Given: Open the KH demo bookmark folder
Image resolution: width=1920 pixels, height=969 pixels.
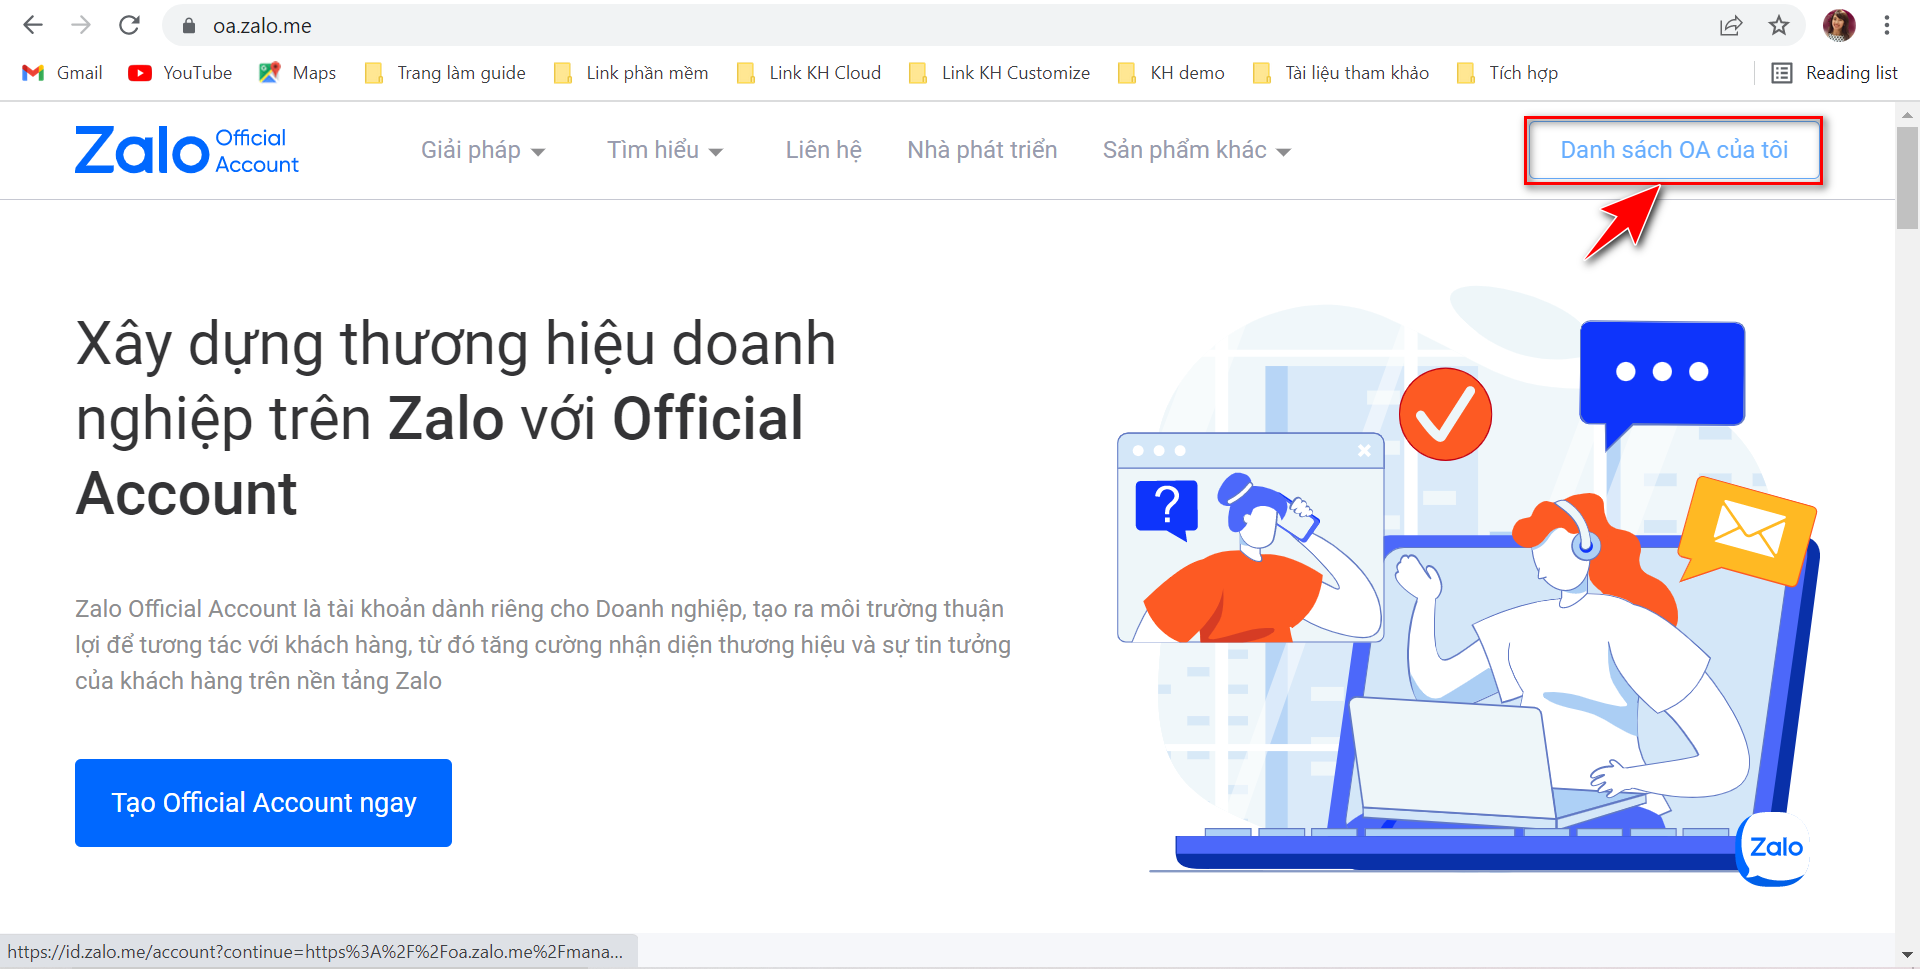Looking at the screenshot, I should tap(1171, 73).
